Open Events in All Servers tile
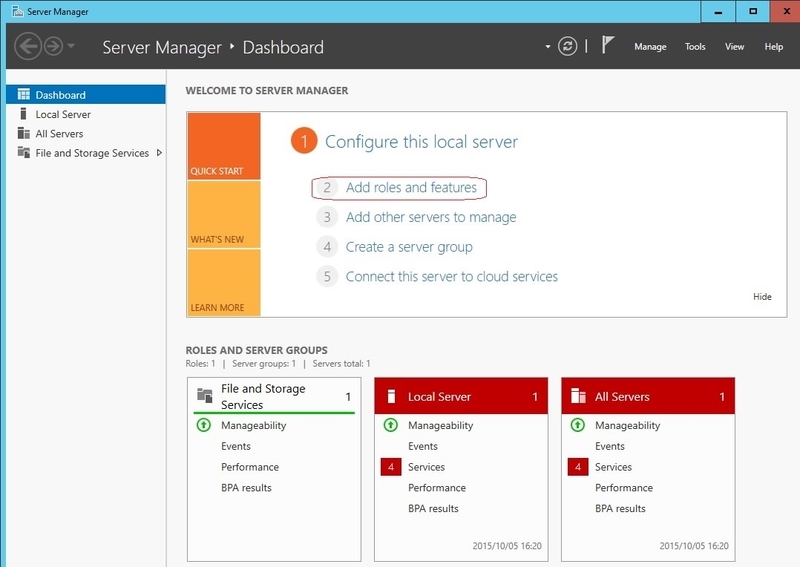 [x=610, y=446]
